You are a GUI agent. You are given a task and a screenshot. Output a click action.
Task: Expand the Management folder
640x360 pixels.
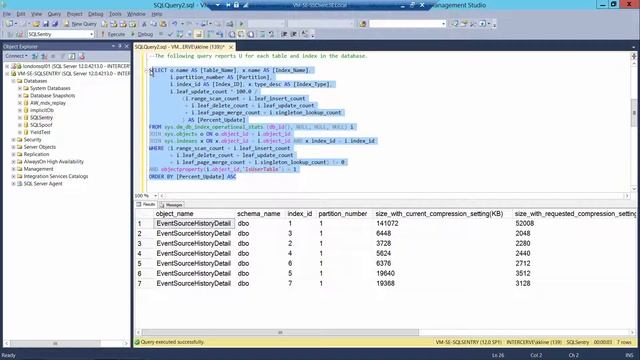(13, 169)
